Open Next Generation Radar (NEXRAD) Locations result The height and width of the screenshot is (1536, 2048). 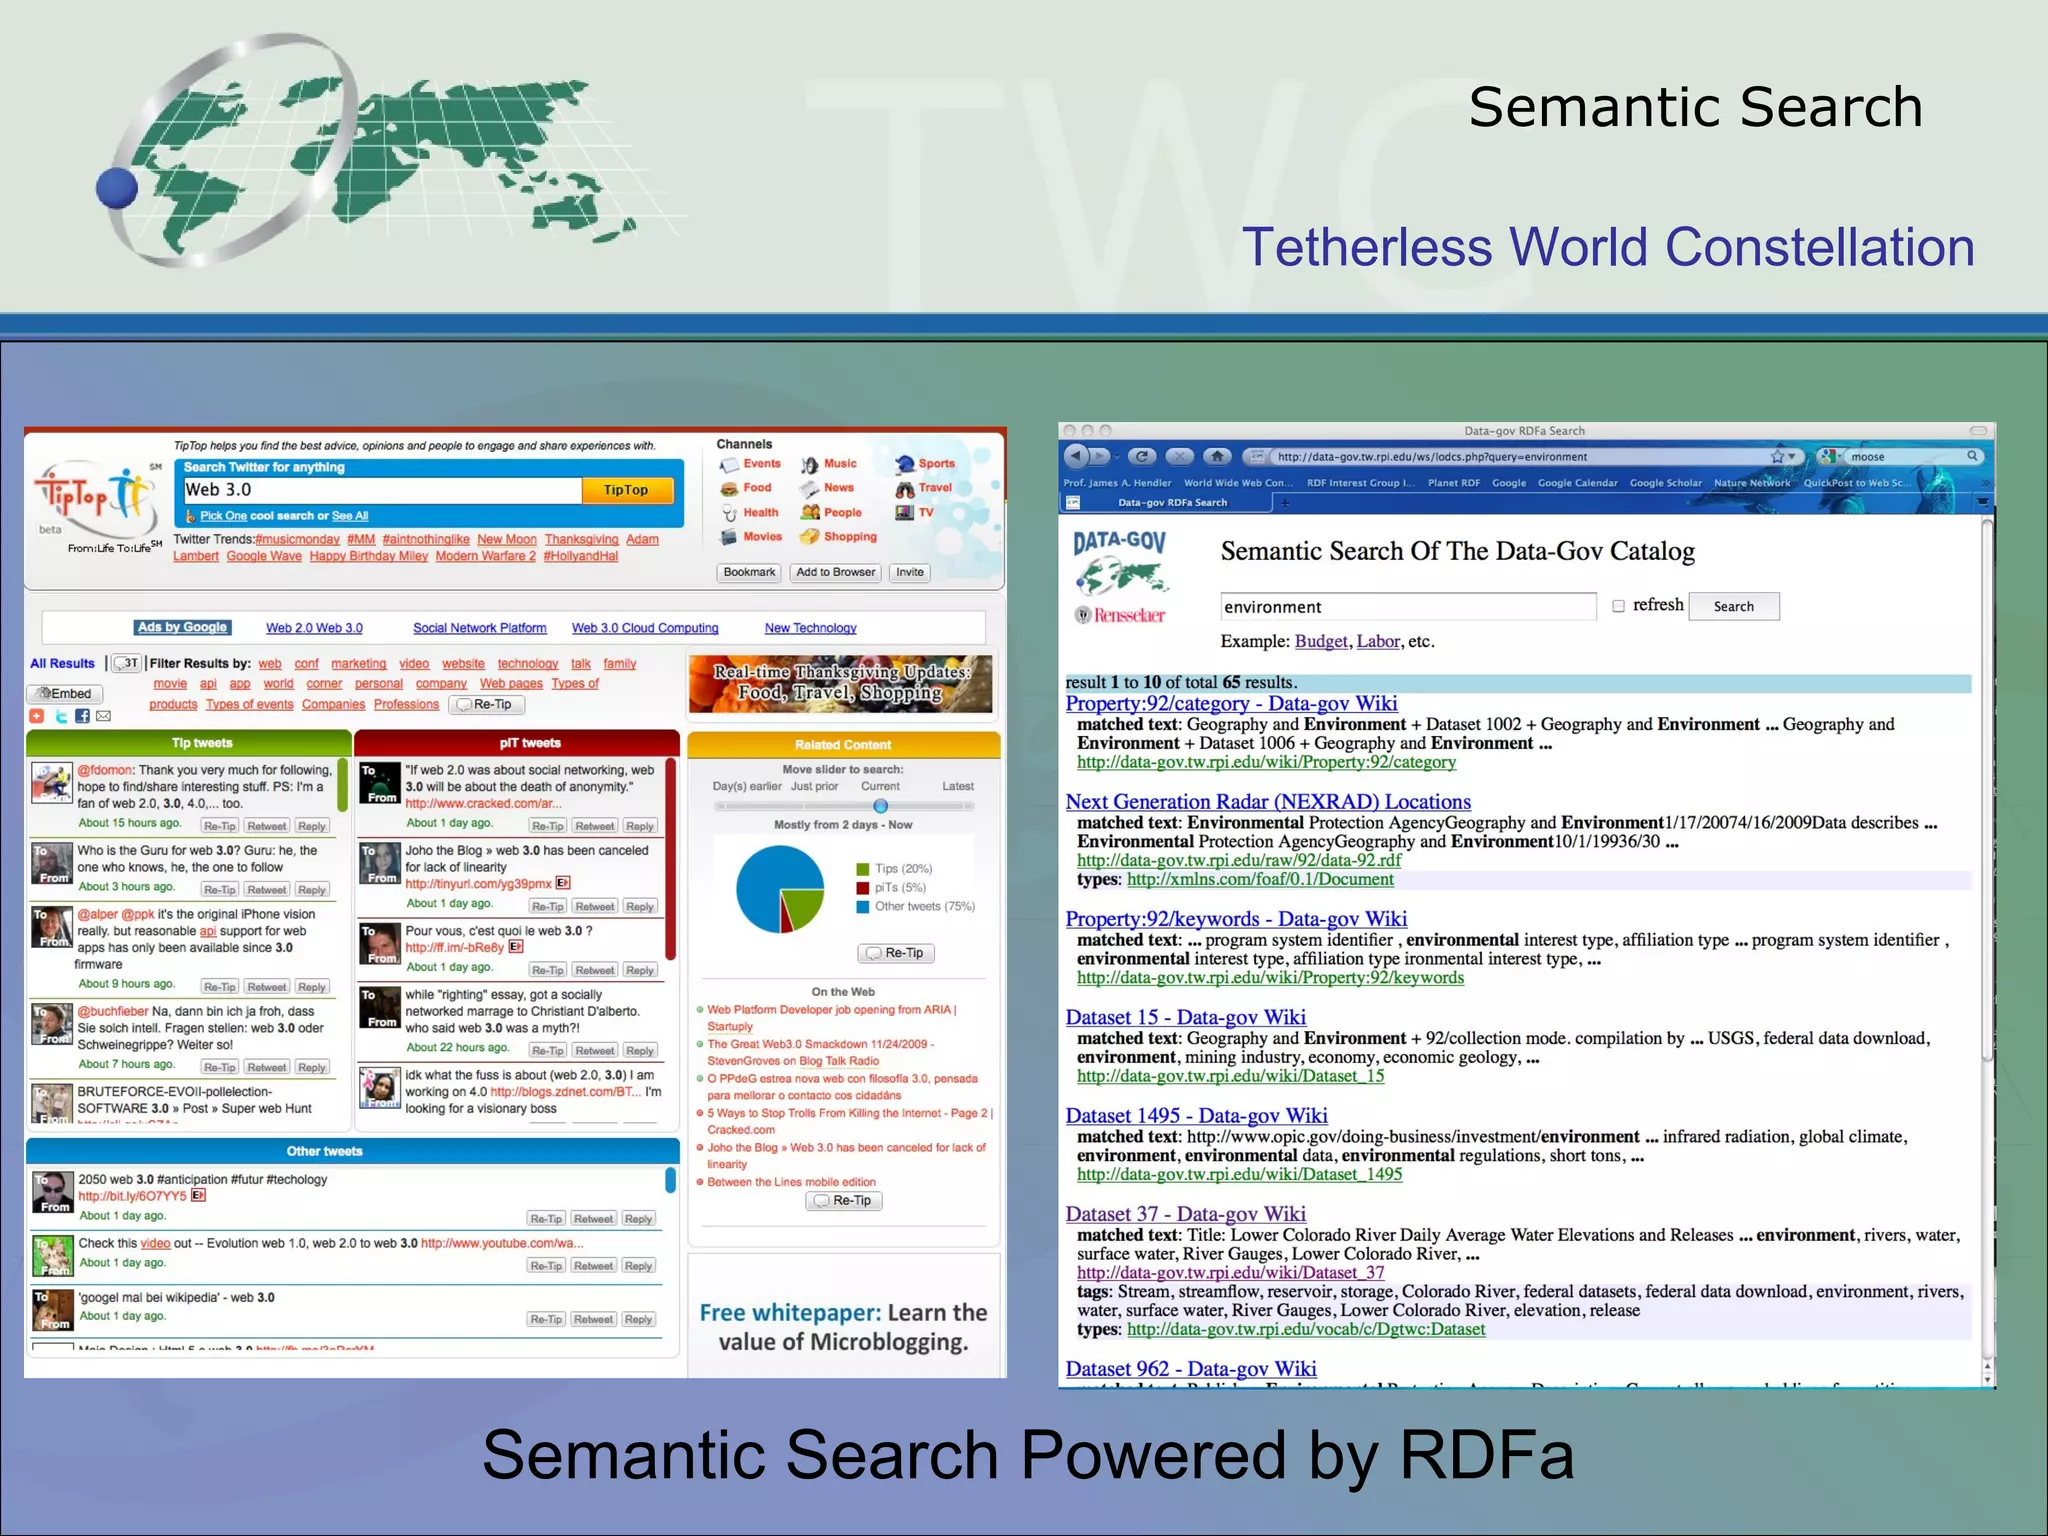pos(1268,802)
